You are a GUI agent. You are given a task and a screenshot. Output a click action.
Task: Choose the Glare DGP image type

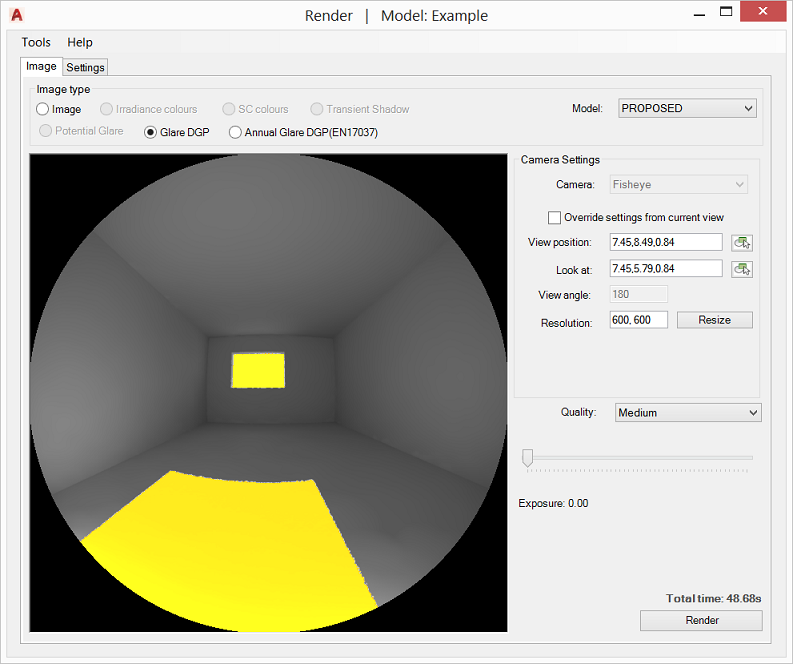point(151,132)
